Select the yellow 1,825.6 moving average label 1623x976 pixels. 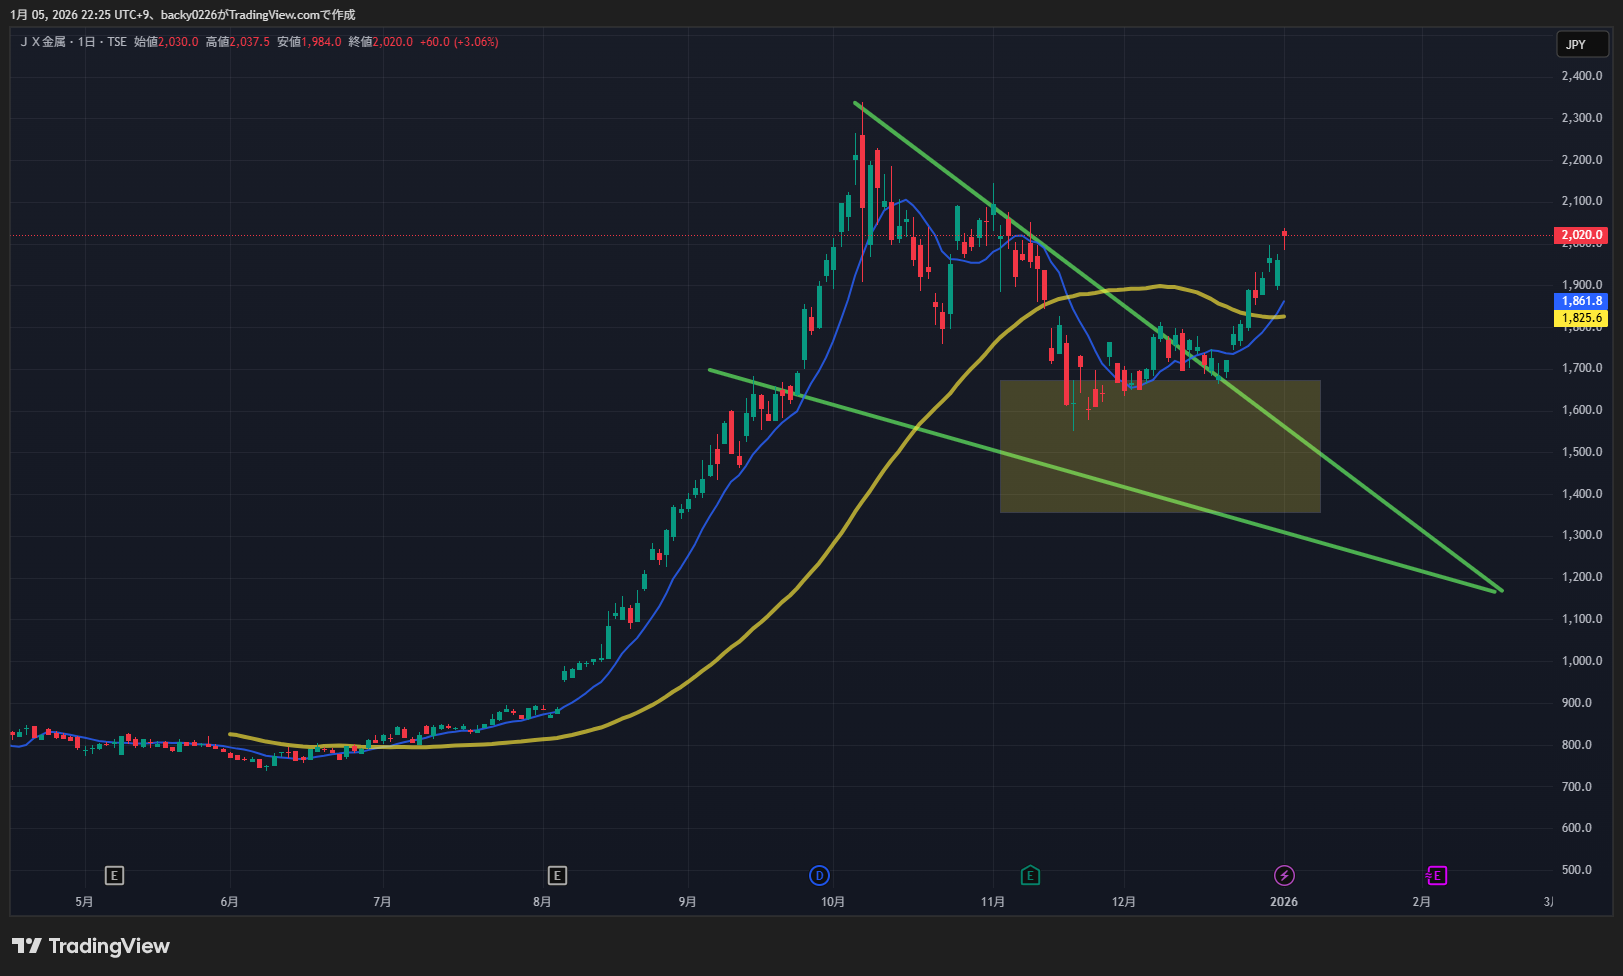tap(1581, 318)
